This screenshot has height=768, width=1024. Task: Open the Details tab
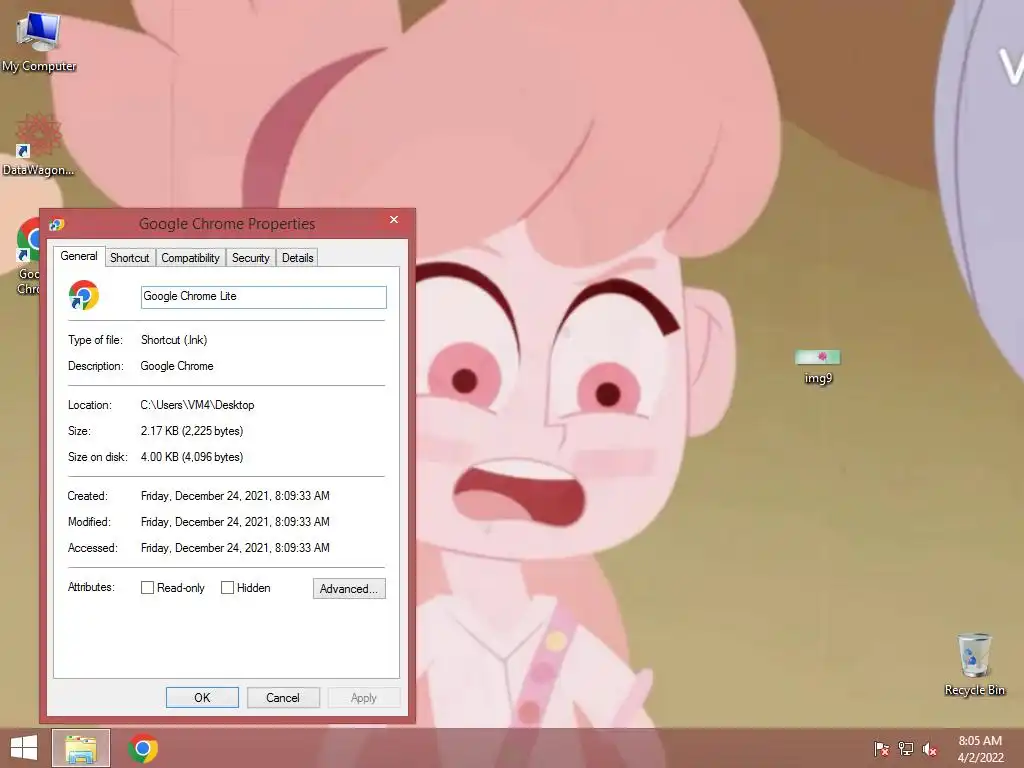pyautogui.click(x=298, y=258)
